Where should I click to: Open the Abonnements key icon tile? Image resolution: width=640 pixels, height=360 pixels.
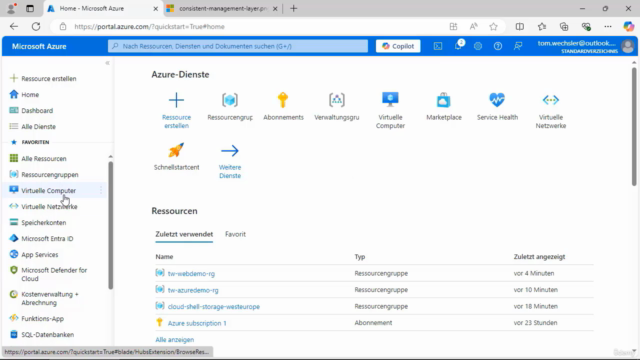(x=283, y=107)
